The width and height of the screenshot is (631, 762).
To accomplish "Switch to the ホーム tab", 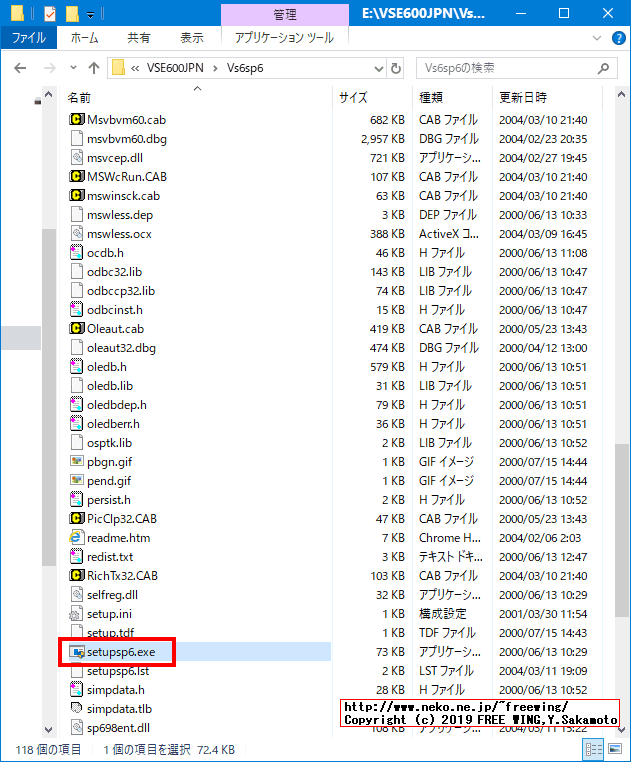I will pyautogui.click(x=84, y=37).
